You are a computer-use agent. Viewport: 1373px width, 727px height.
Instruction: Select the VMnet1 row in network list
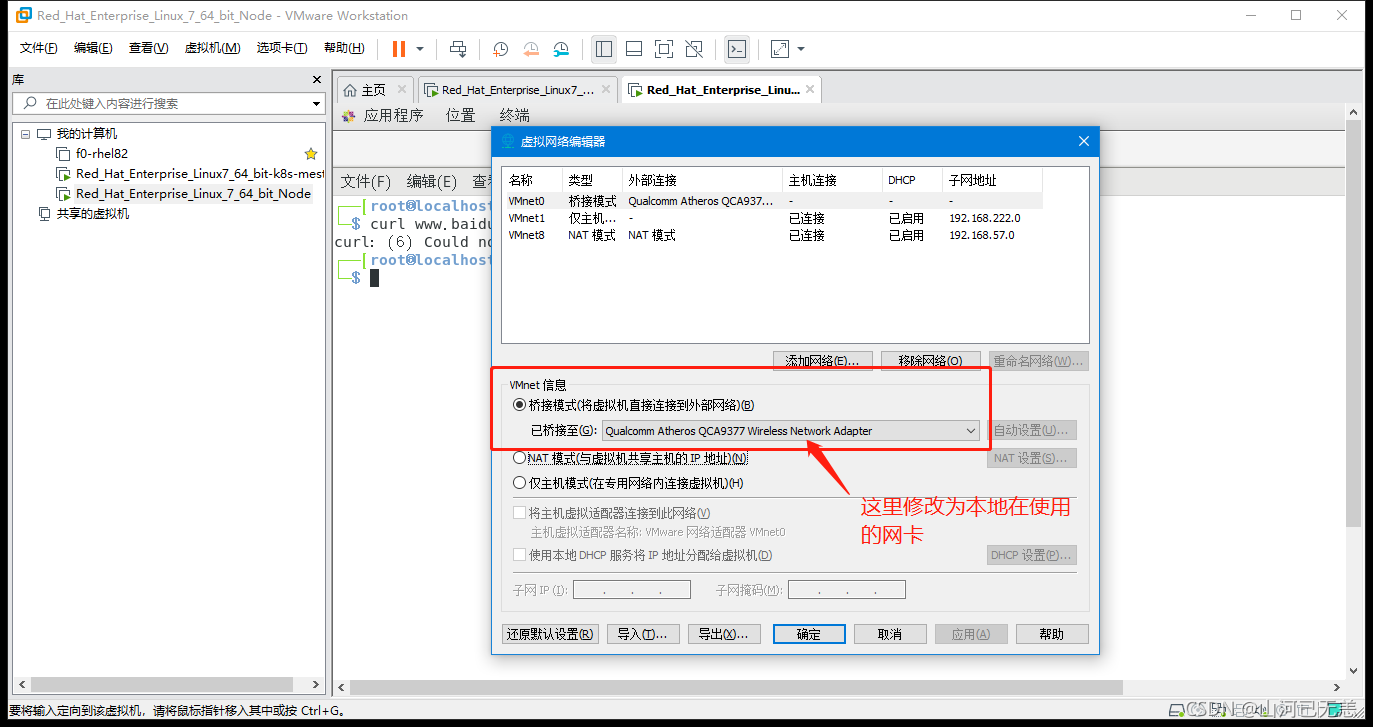[x=772, y=218]
